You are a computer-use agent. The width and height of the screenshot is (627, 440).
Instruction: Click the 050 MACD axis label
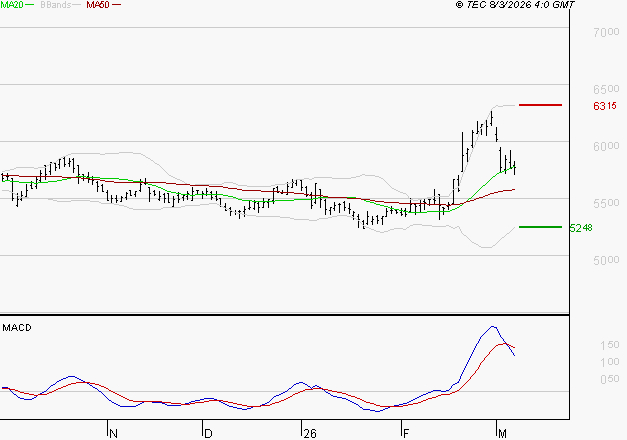pyautogui.click(x=610, y=379)
